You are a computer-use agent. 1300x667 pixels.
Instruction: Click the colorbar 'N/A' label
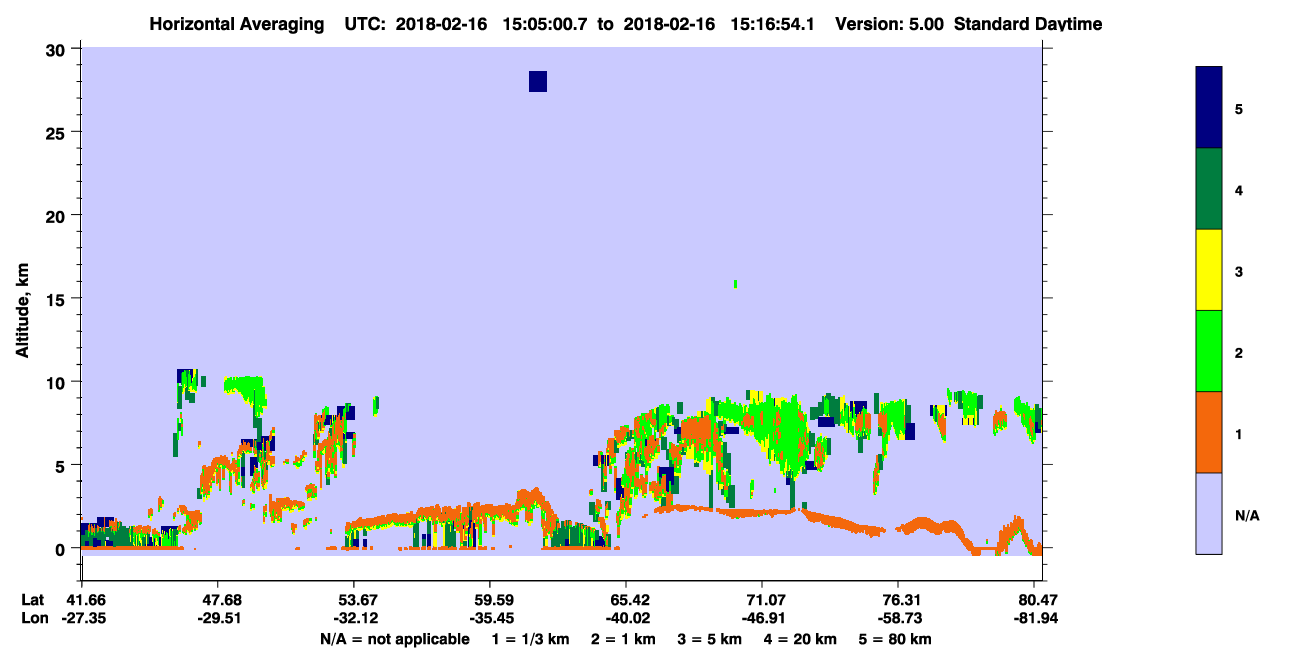(x=1247, y=515)
